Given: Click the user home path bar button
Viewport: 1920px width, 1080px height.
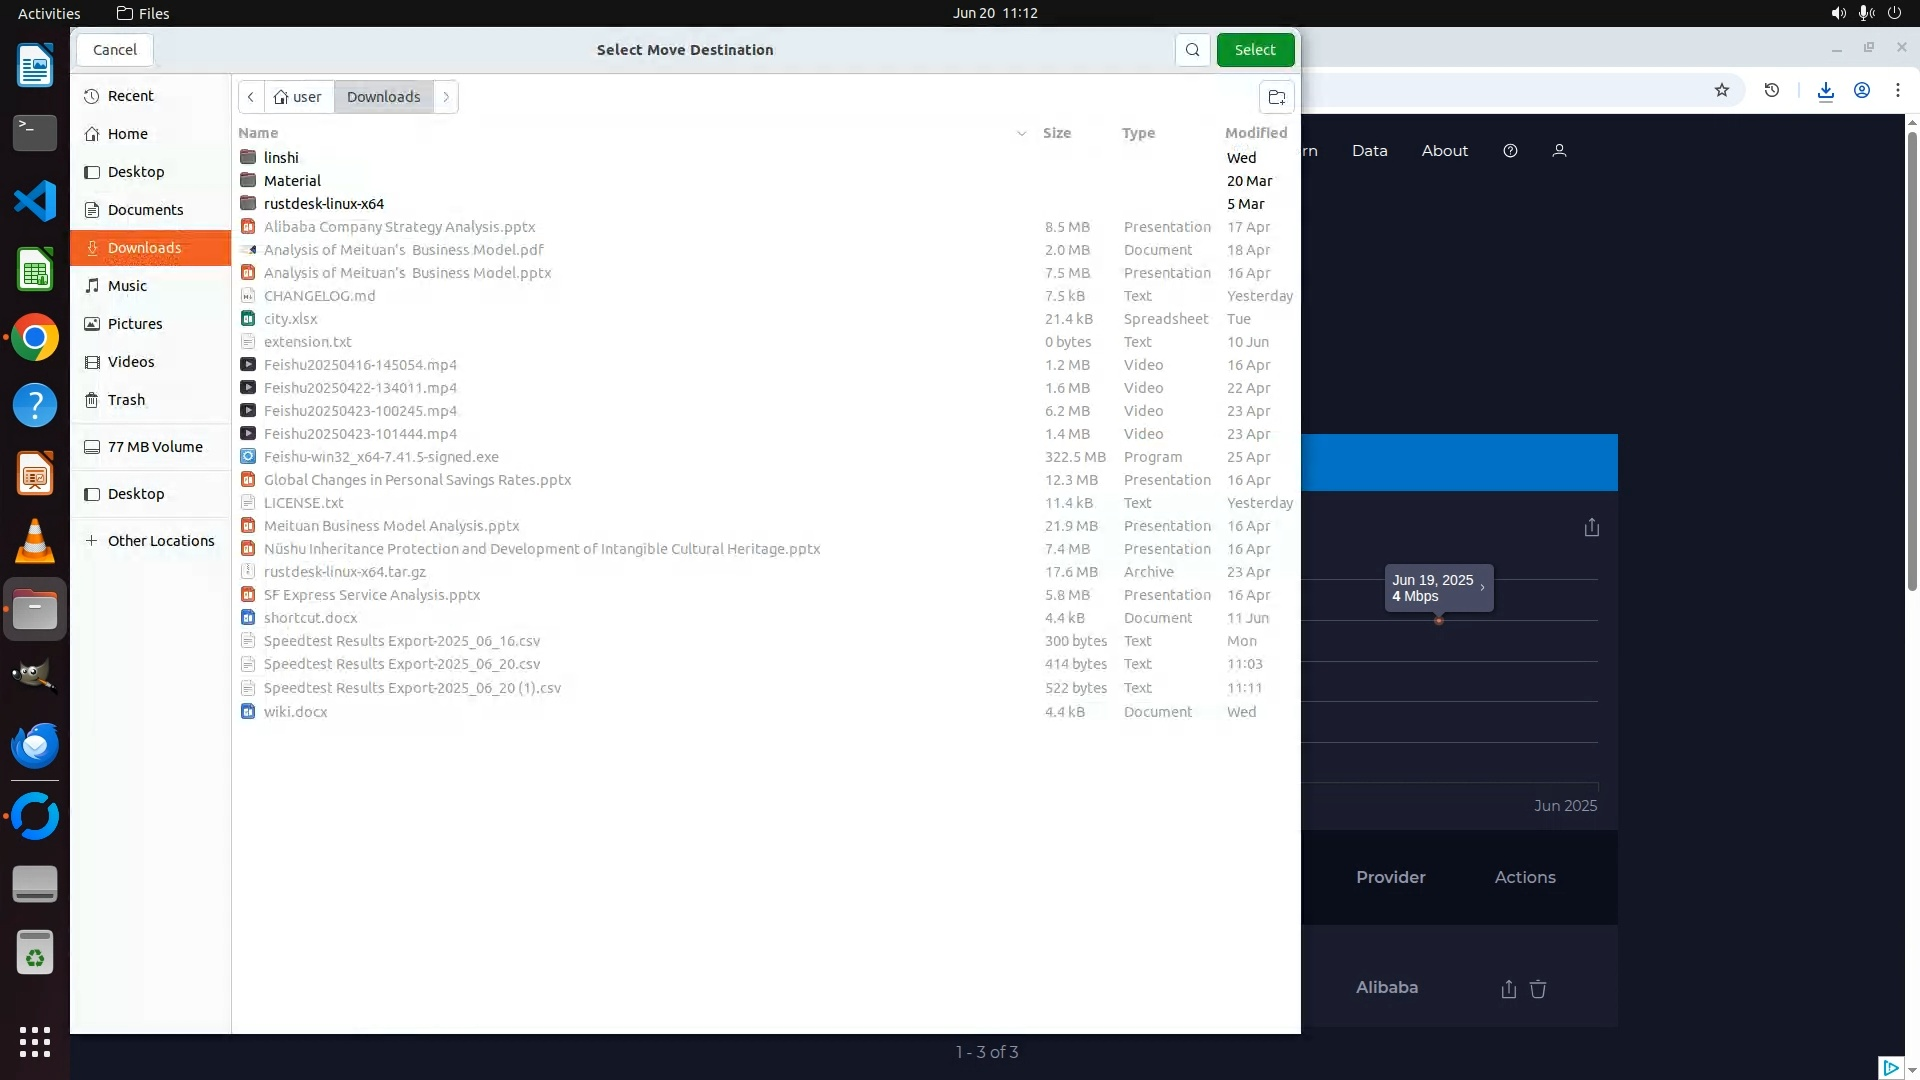Looking at the screenshot, I should click(x=298, y=97).
